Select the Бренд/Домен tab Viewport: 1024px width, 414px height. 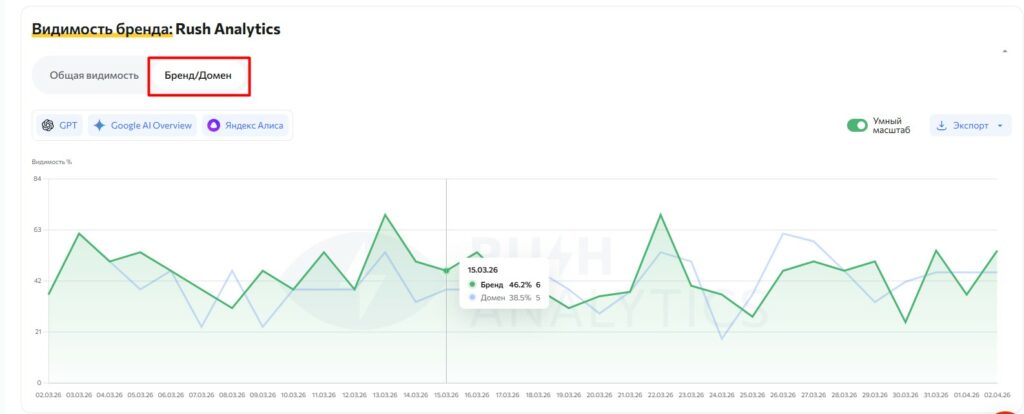point(198,76)
